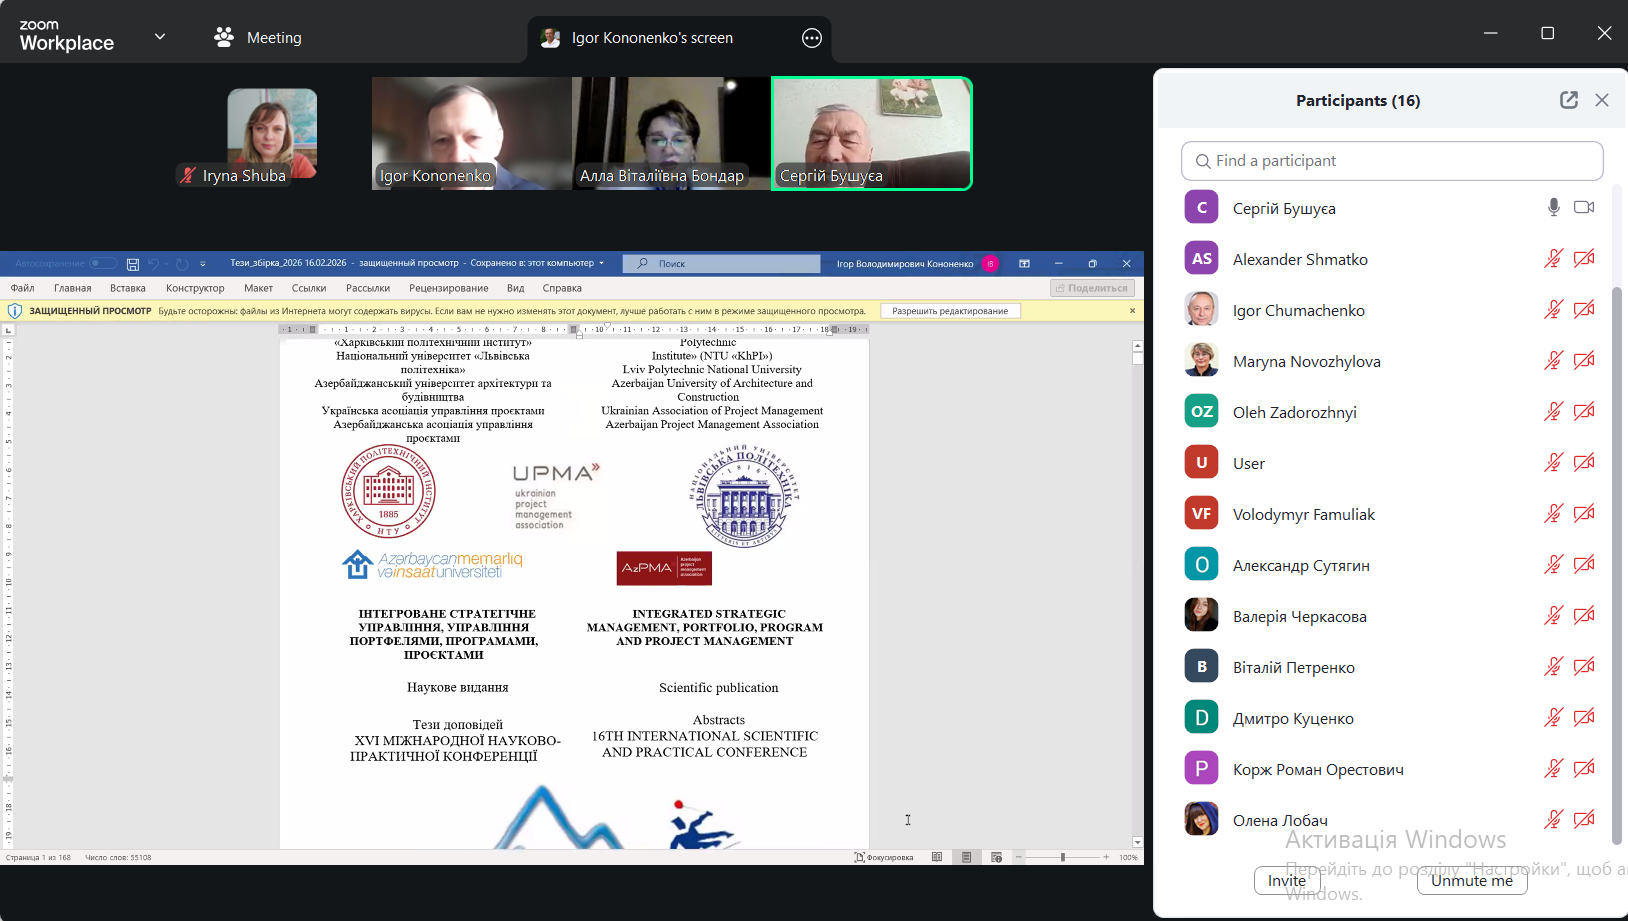Open the Quick Access Toolbar customize dropdown
Image resolution: width=1628 pixels, height=921 pixels.
click(203, 264)
